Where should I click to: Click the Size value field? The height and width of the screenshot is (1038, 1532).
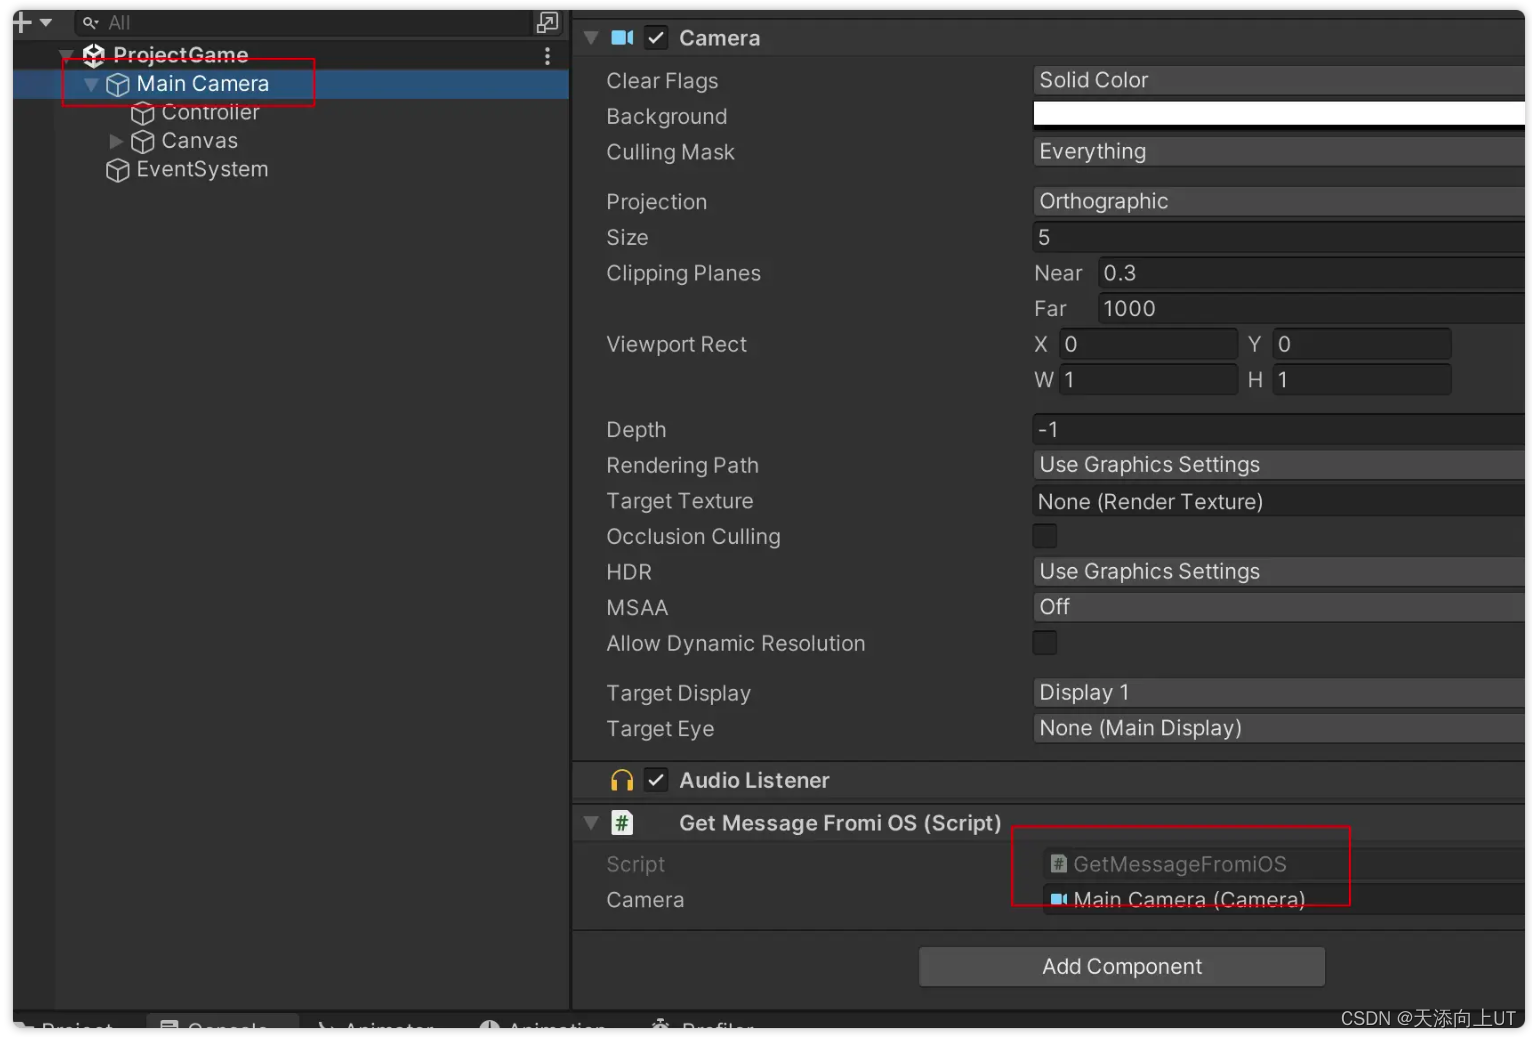point(1278,237)
